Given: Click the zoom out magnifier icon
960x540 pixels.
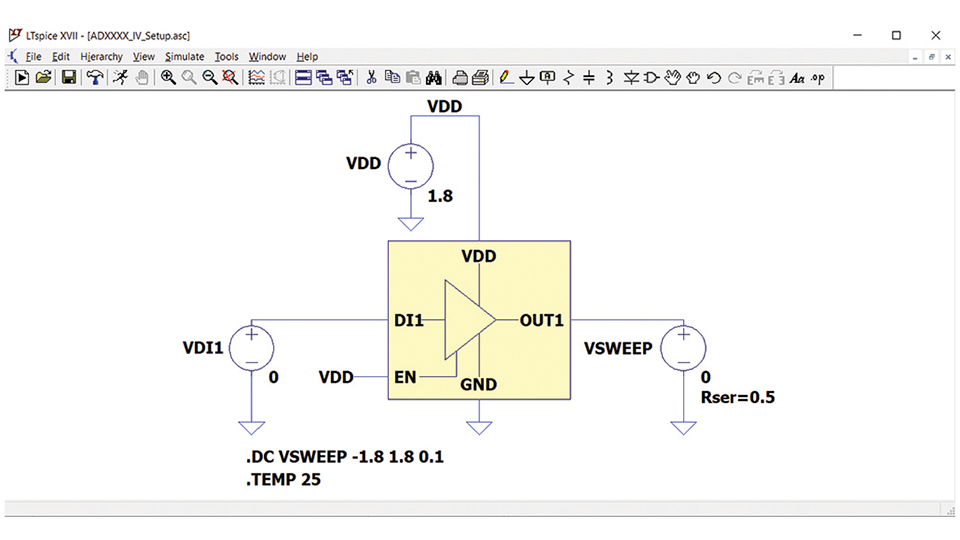Looking at the screenshot, I should (x=210, y=78).
